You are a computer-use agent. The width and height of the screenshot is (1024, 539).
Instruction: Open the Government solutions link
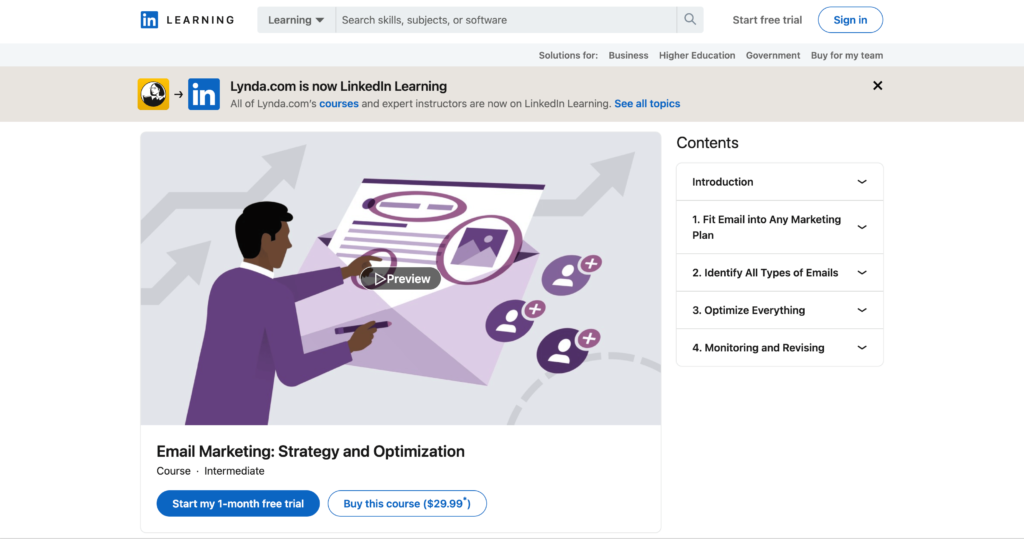(773, 56)
